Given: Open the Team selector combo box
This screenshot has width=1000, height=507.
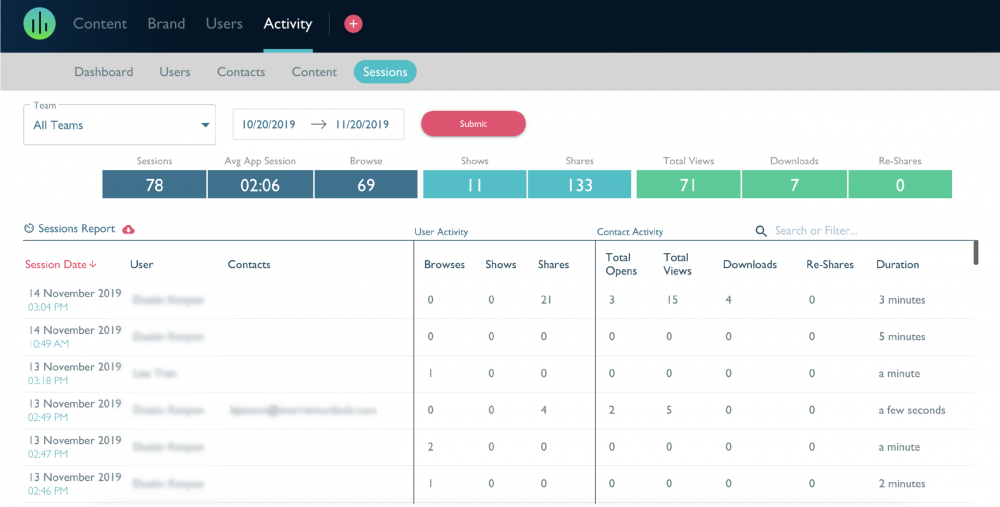Looking at the screenshot, I should pos(119,124).
